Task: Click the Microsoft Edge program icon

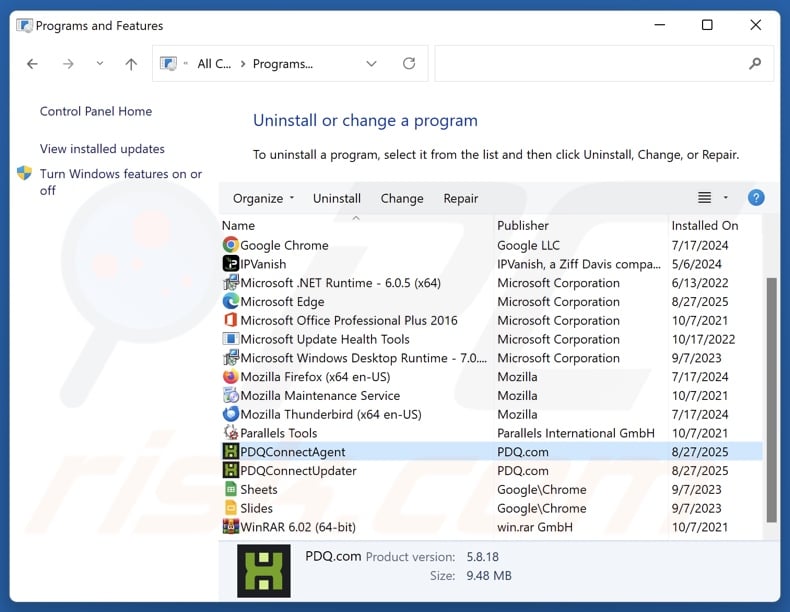Action: [x=230, y=301]
